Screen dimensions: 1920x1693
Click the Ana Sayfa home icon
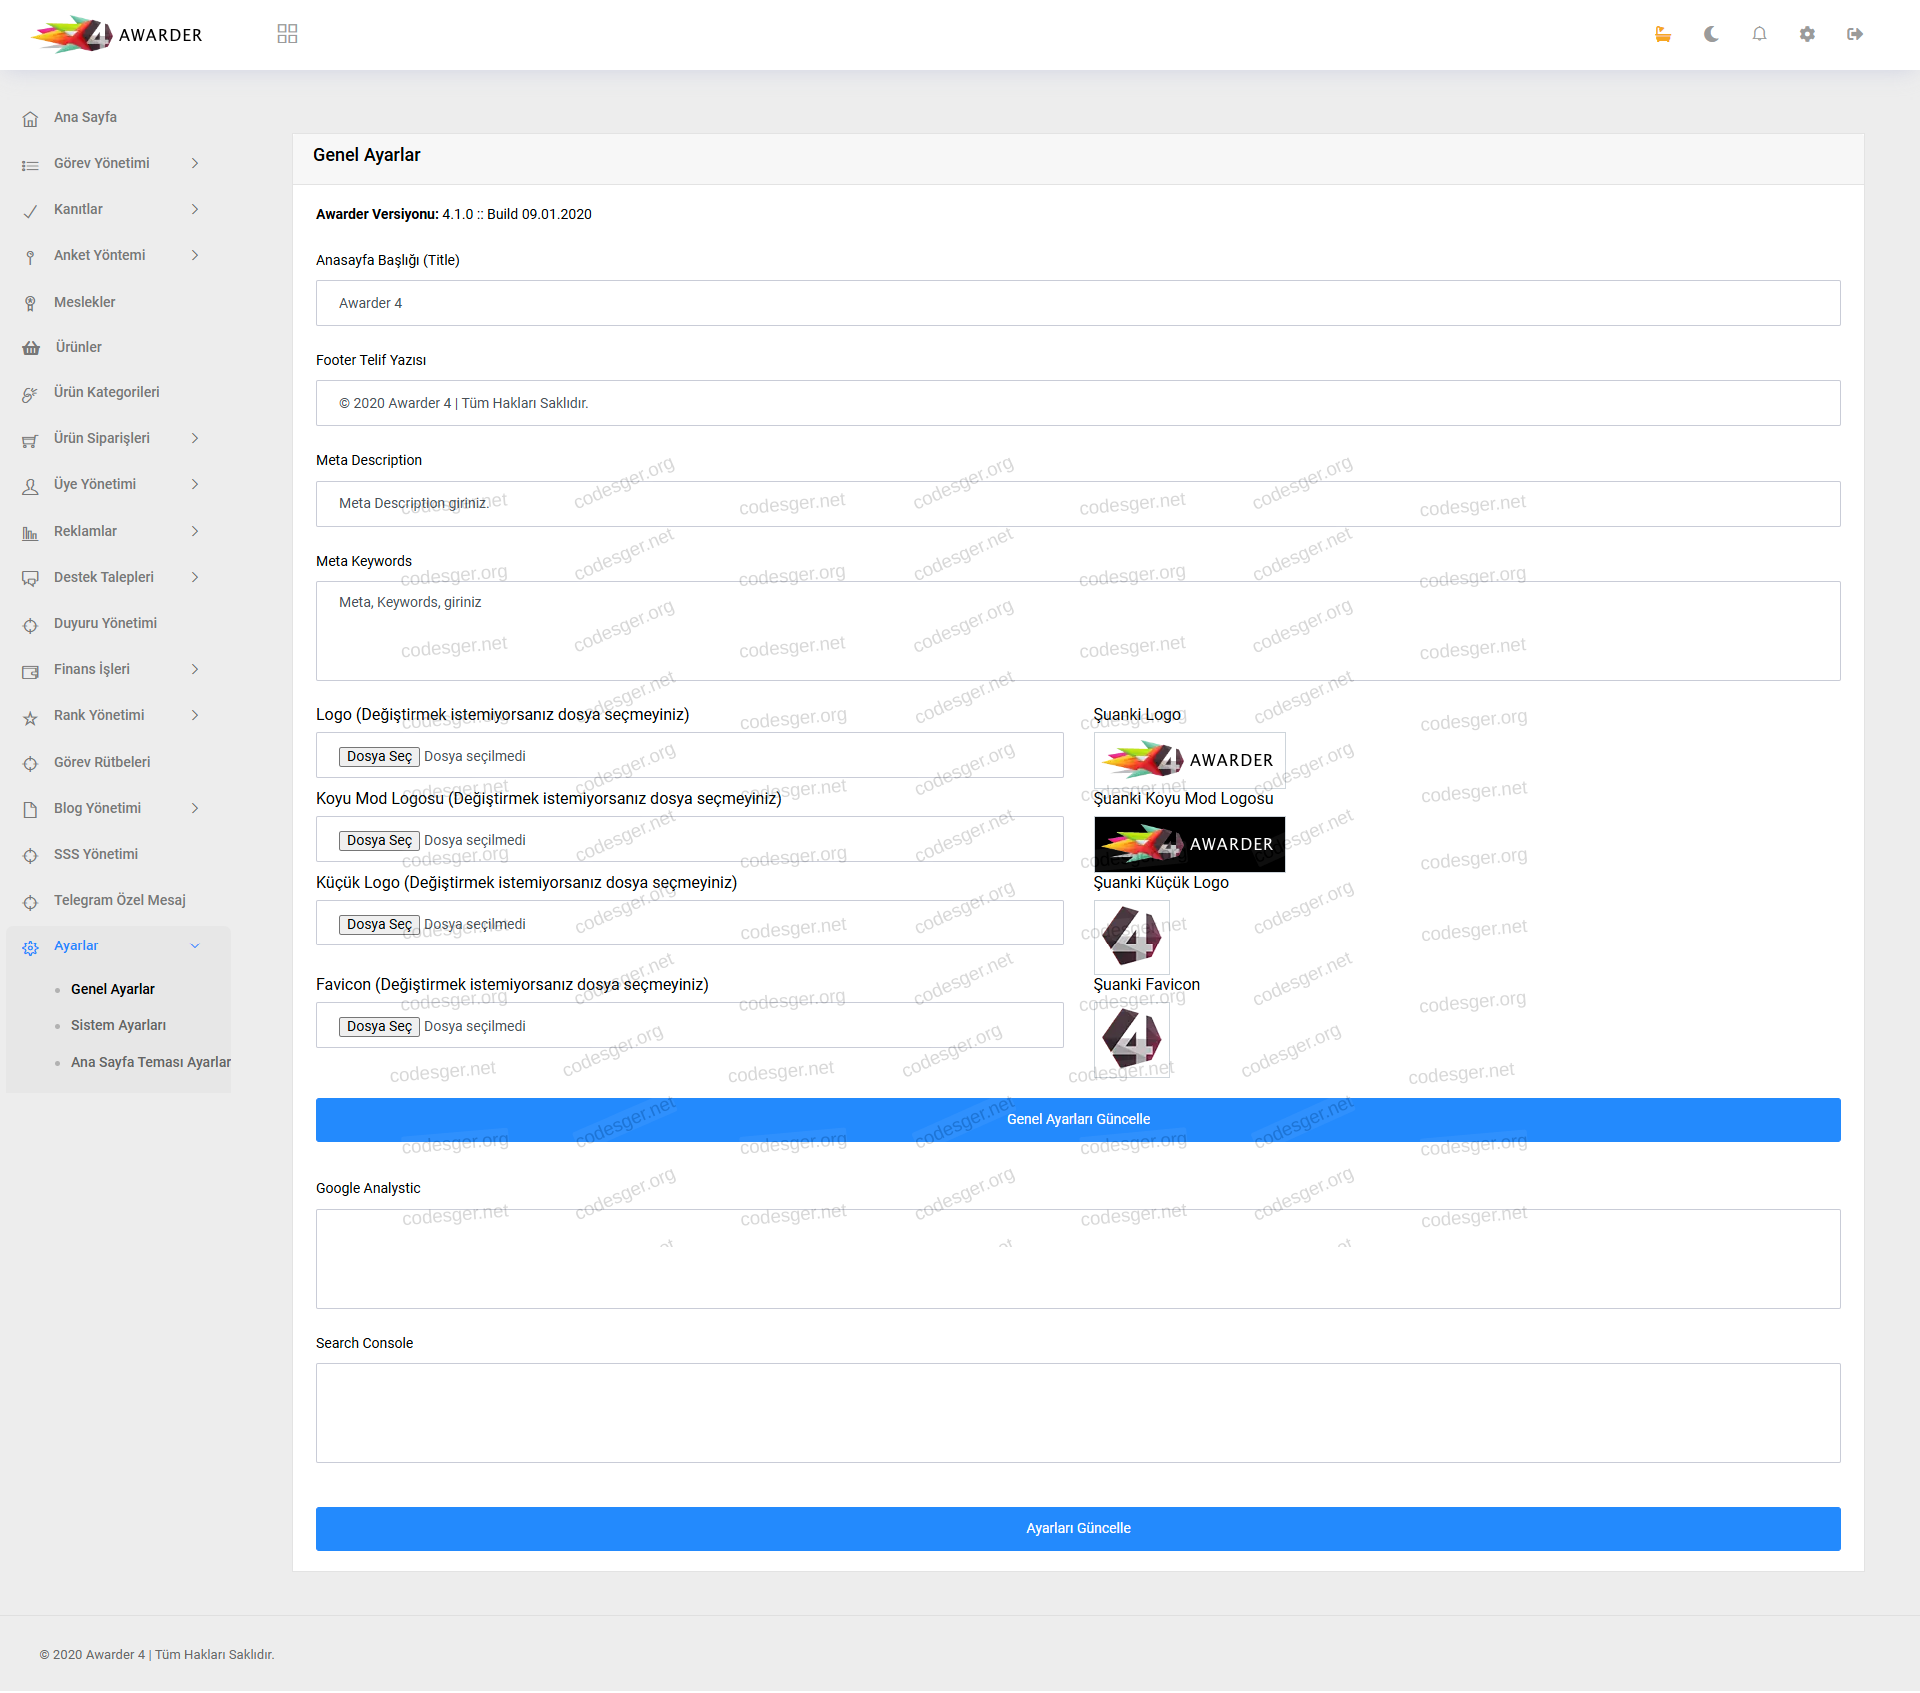(31, 118)
